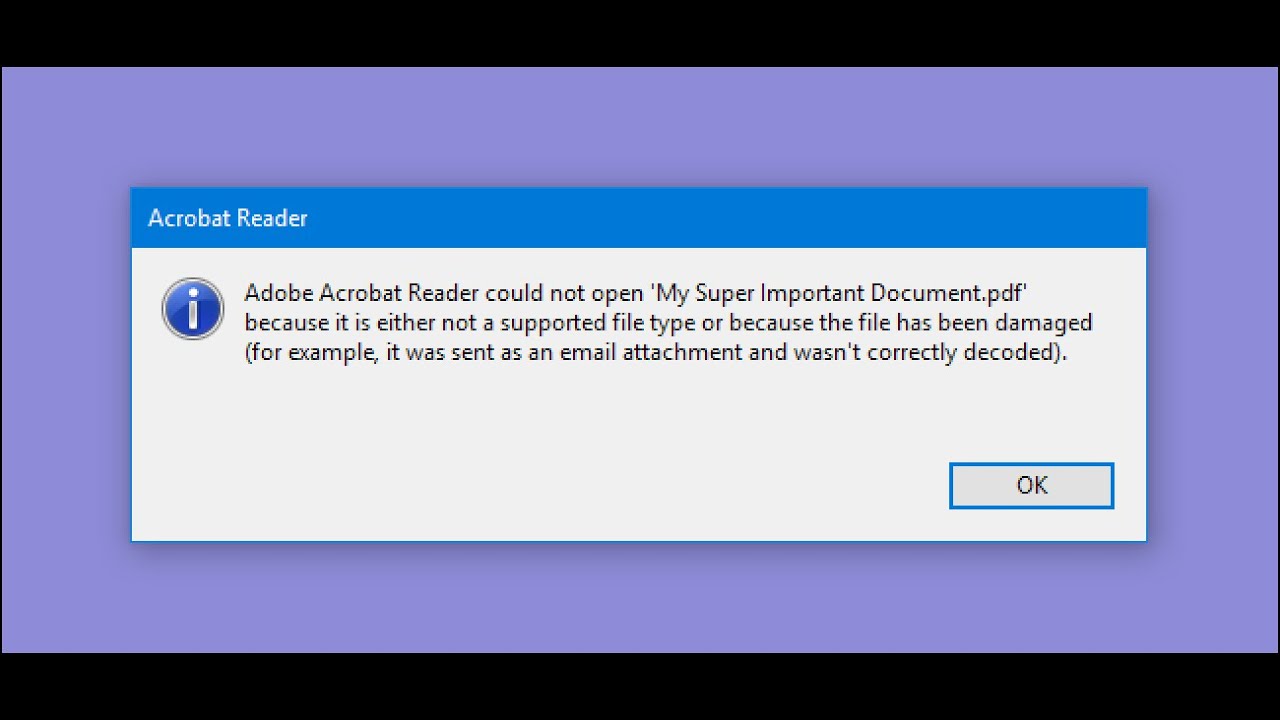Click the phrase 'email attachment'
The height and width of the screenshot is (720, 1280).
point(667,352)
